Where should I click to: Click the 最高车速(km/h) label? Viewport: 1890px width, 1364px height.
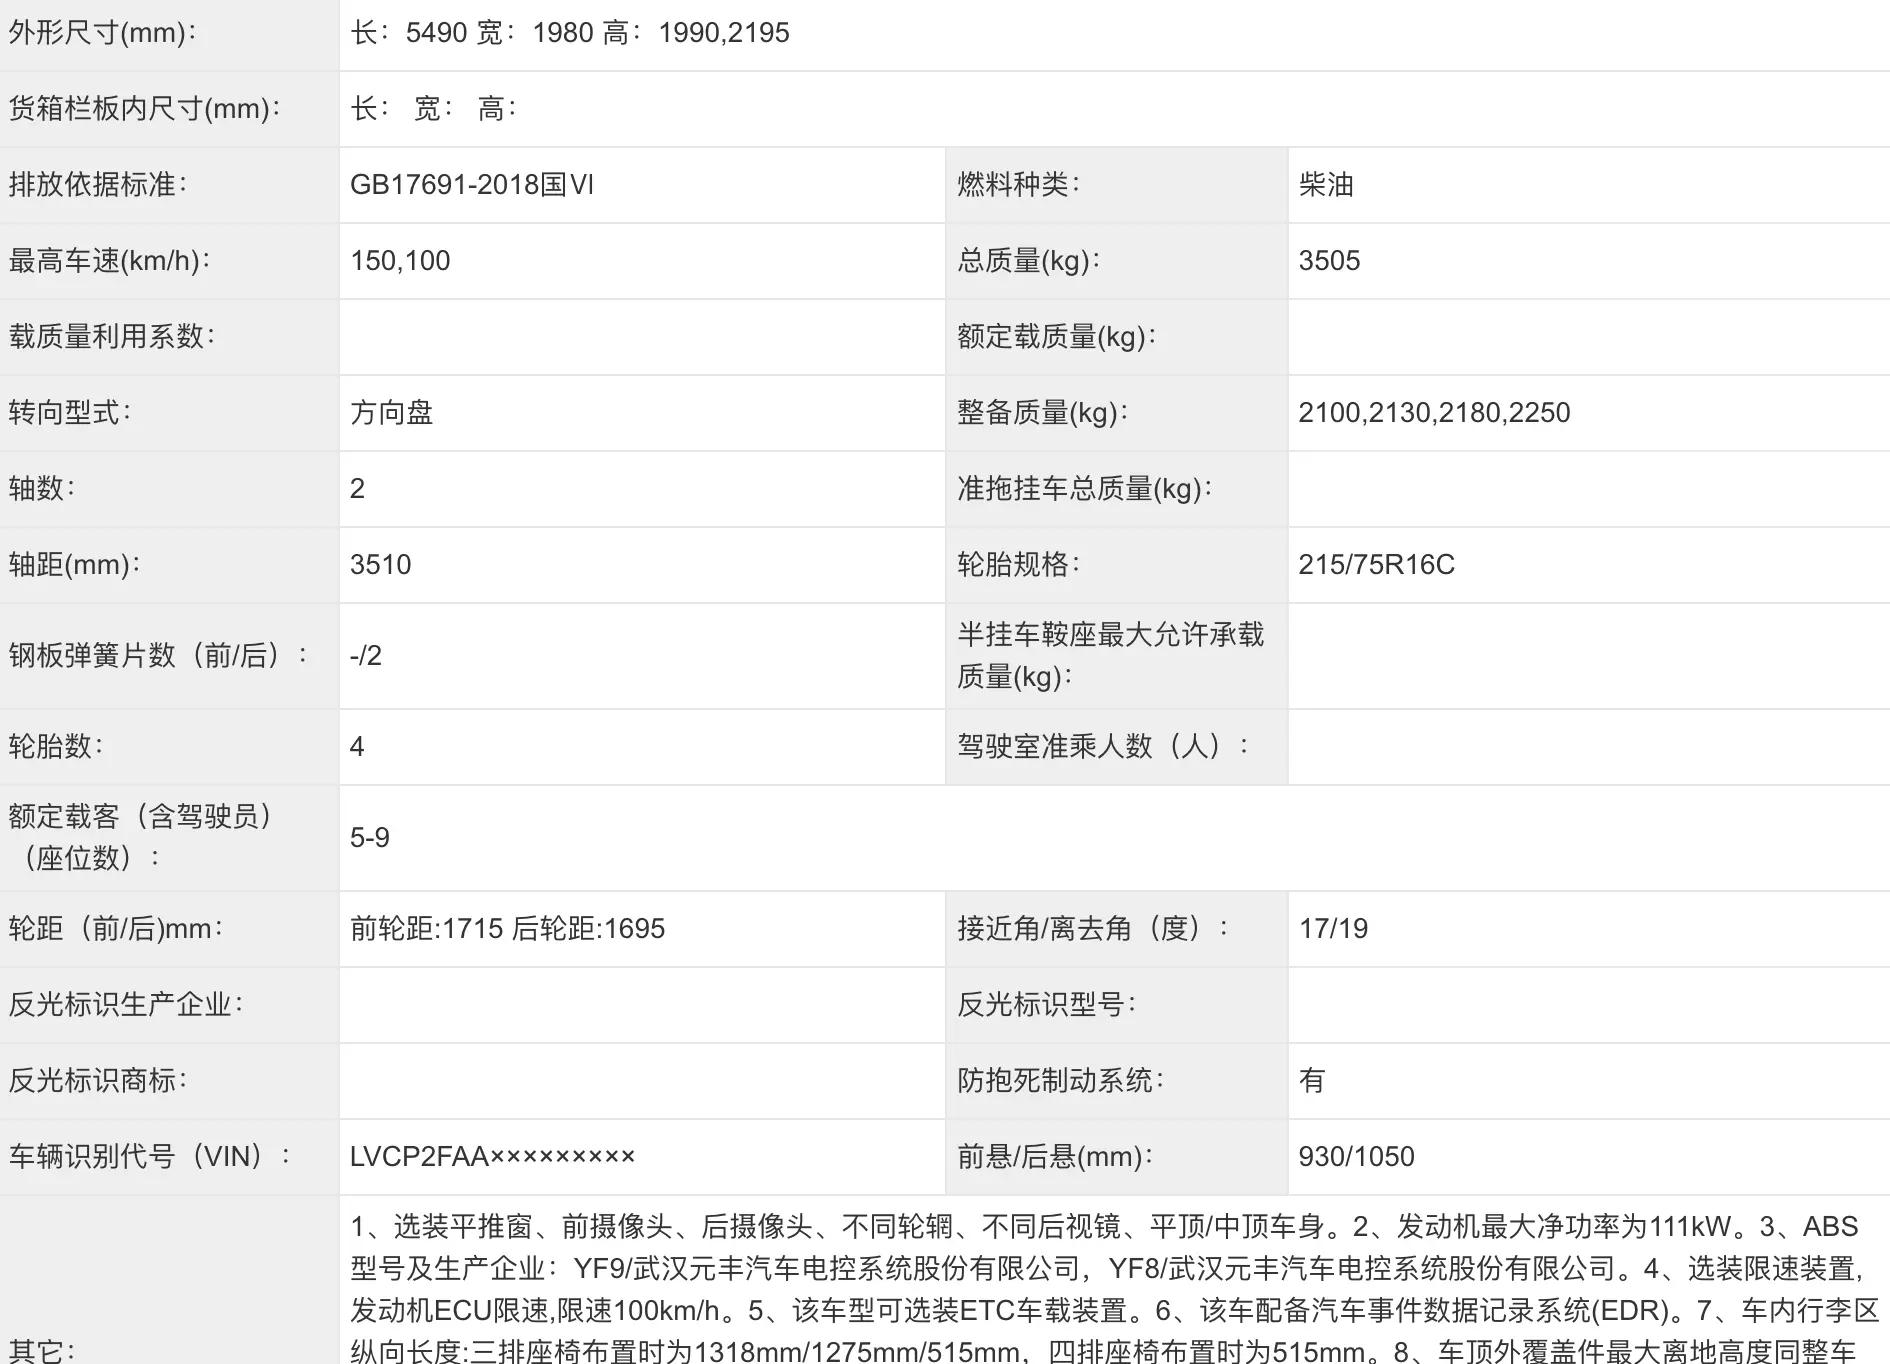pyautogui.click(x=110, y=261)
